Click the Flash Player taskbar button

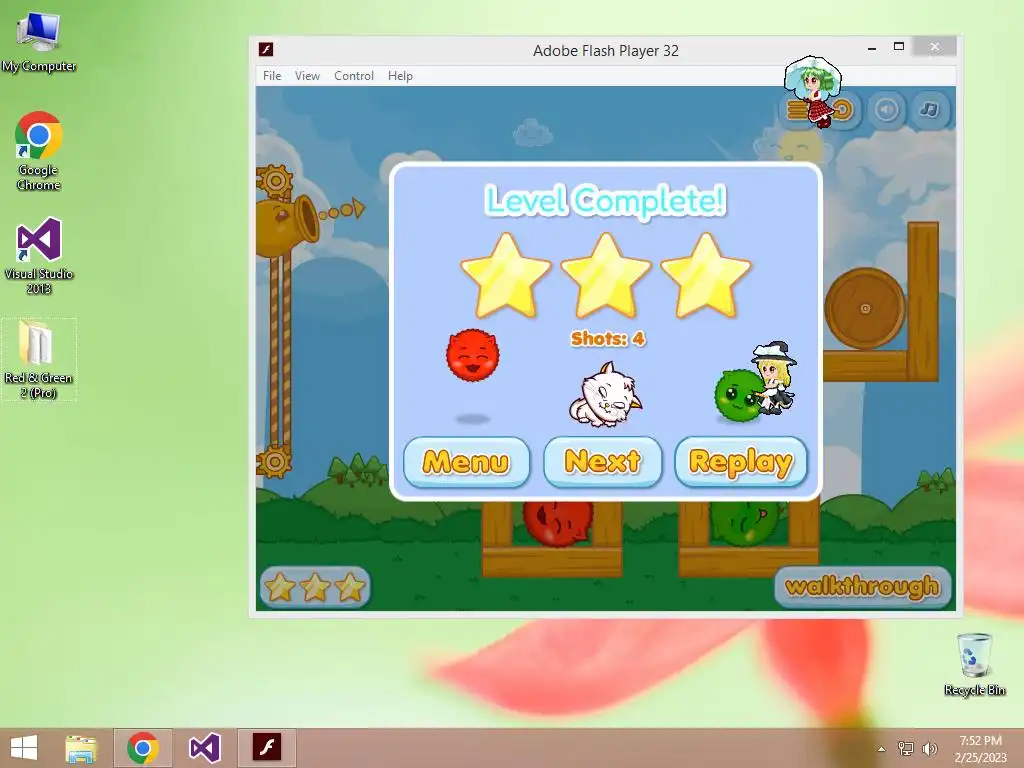(266, 748)
